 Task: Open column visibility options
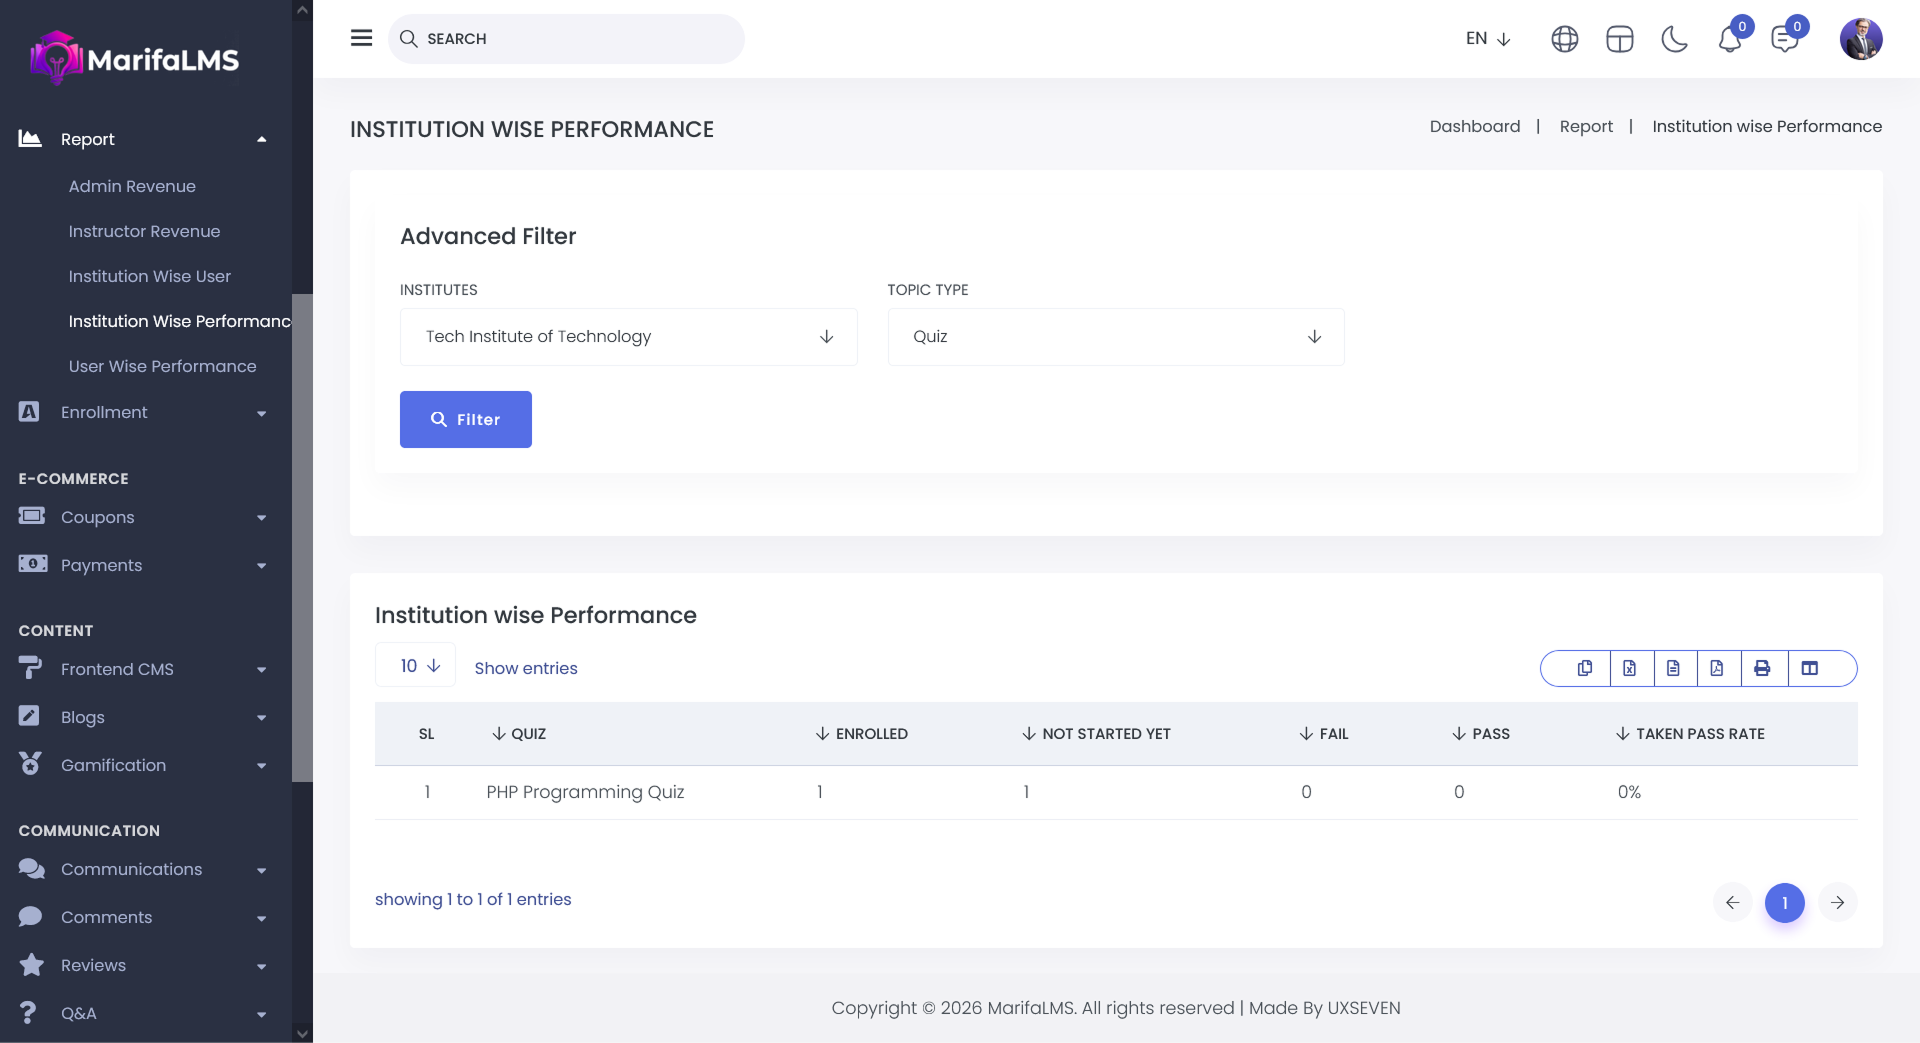(x=1809, y=668)
